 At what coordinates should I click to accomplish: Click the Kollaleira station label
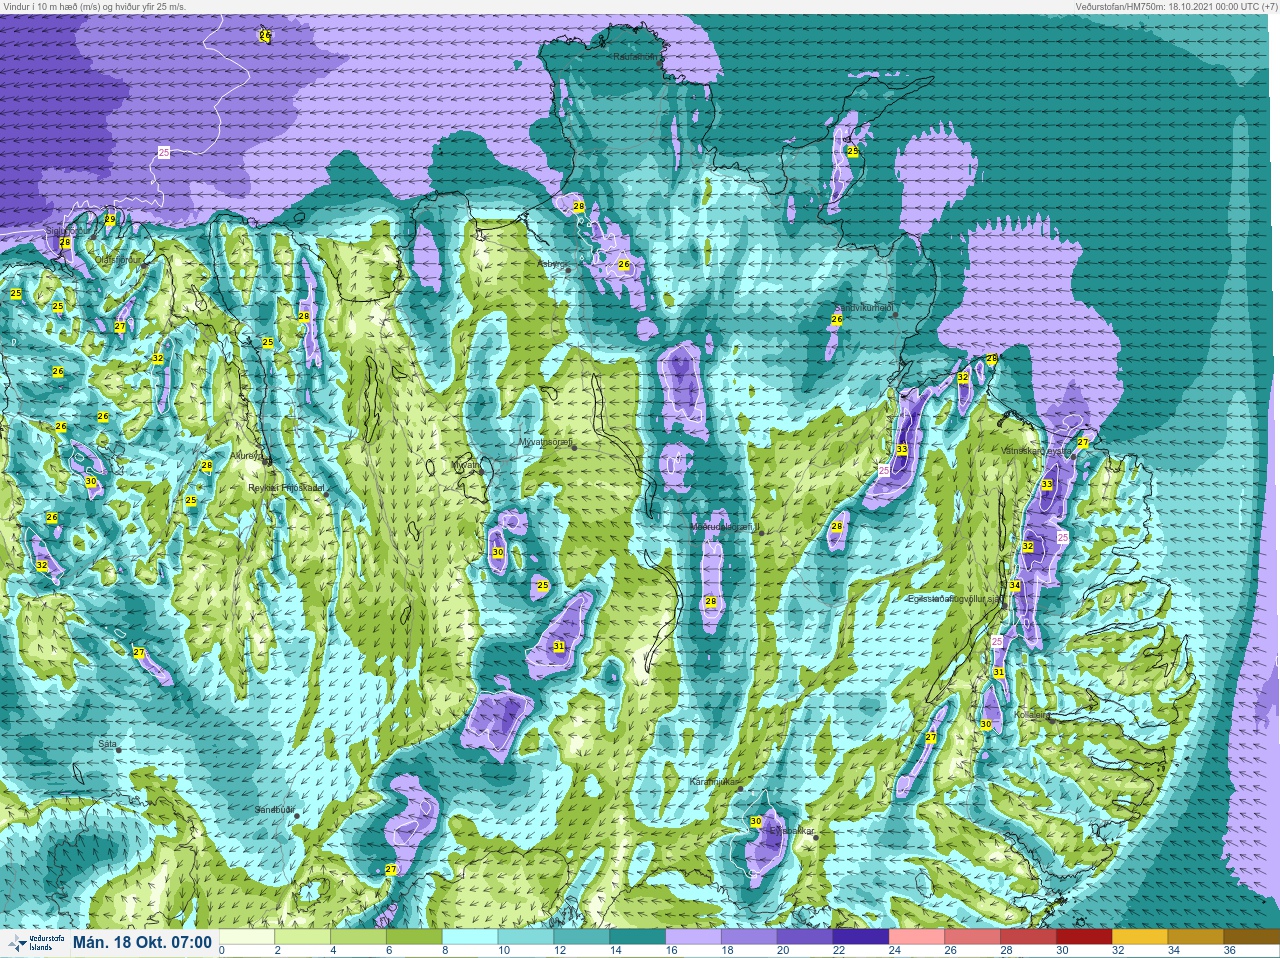1033,715
